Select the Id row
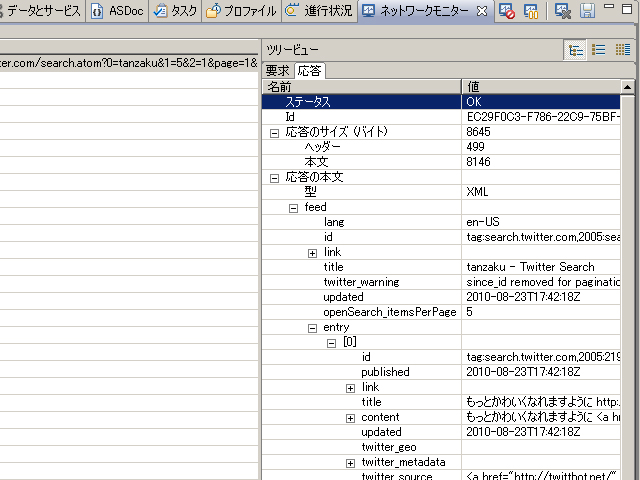Viewport: 640px width, 480px height. tap(441, 117)
